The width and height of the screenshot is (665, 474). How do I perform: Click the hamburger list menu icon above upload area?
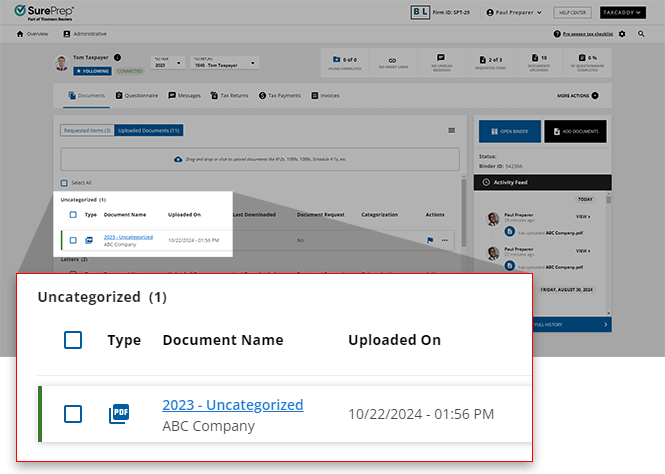coord(451,131)
